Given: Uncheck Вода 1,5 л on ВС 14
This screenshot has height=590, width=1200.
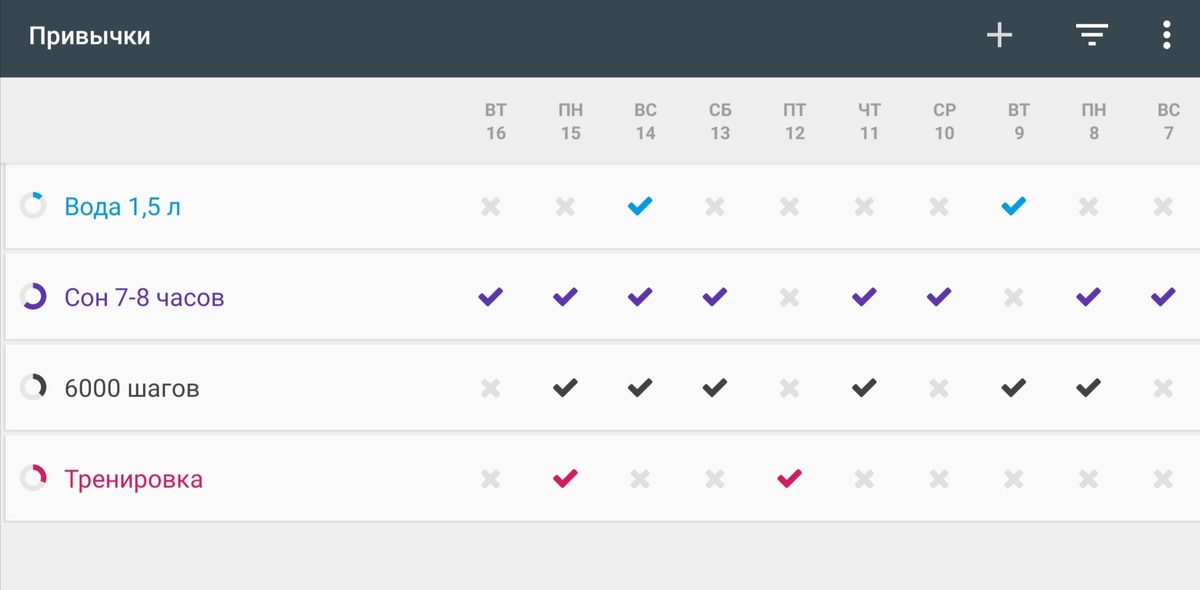Looking at the screenshot, I should click(640, 207).
